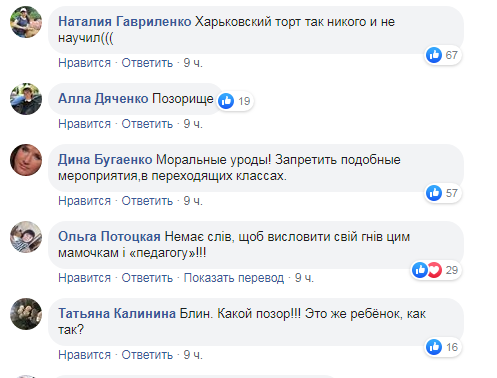The height and width of the screenshot is (378, 497).
Task: Click the like reaction icon showing 67
Action: 434,55
